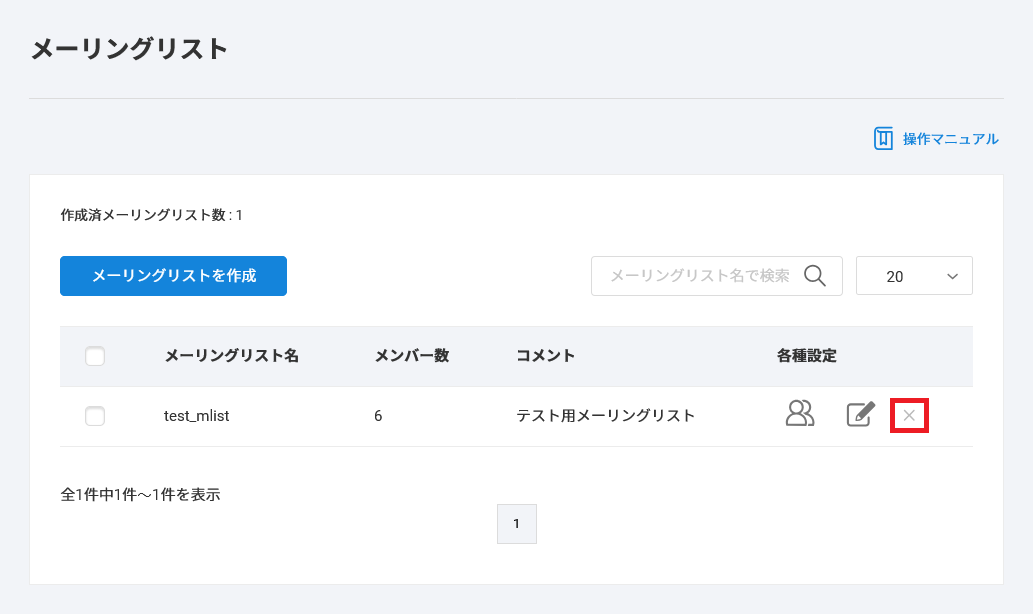The width and height of the screenshot is (1033, 614).
Task: Toggle the select-all checkbox in table header
Action: click(x=95, y=356)
